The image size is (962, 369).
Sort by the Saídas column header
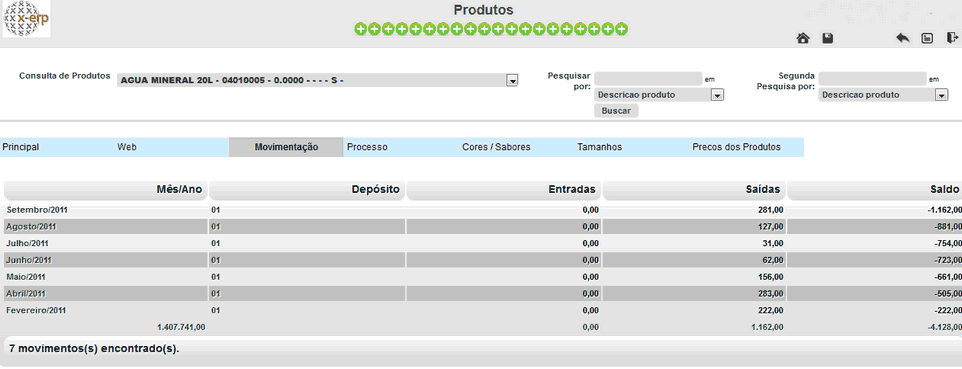694,190
